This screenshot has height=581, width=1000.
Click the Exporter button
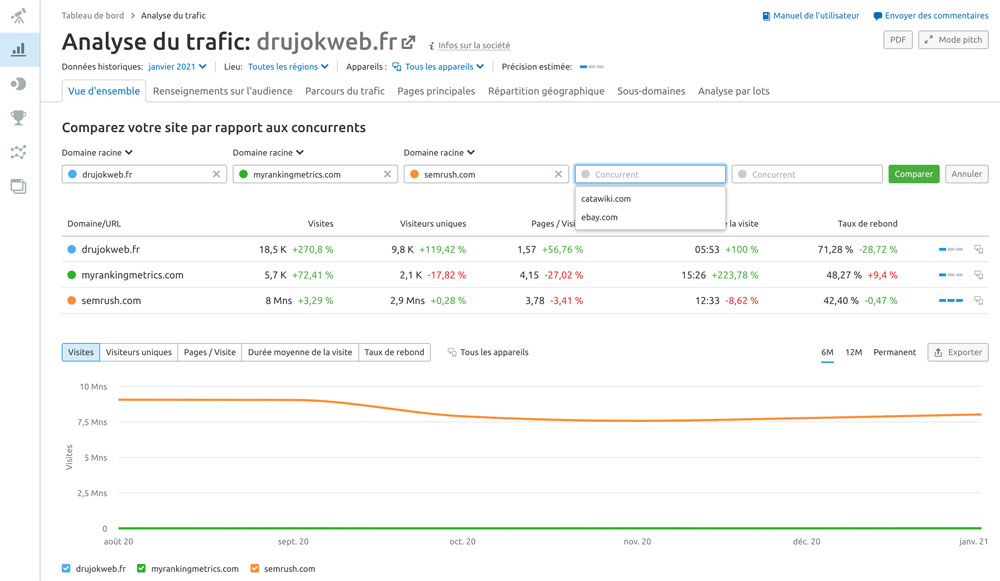958,352
